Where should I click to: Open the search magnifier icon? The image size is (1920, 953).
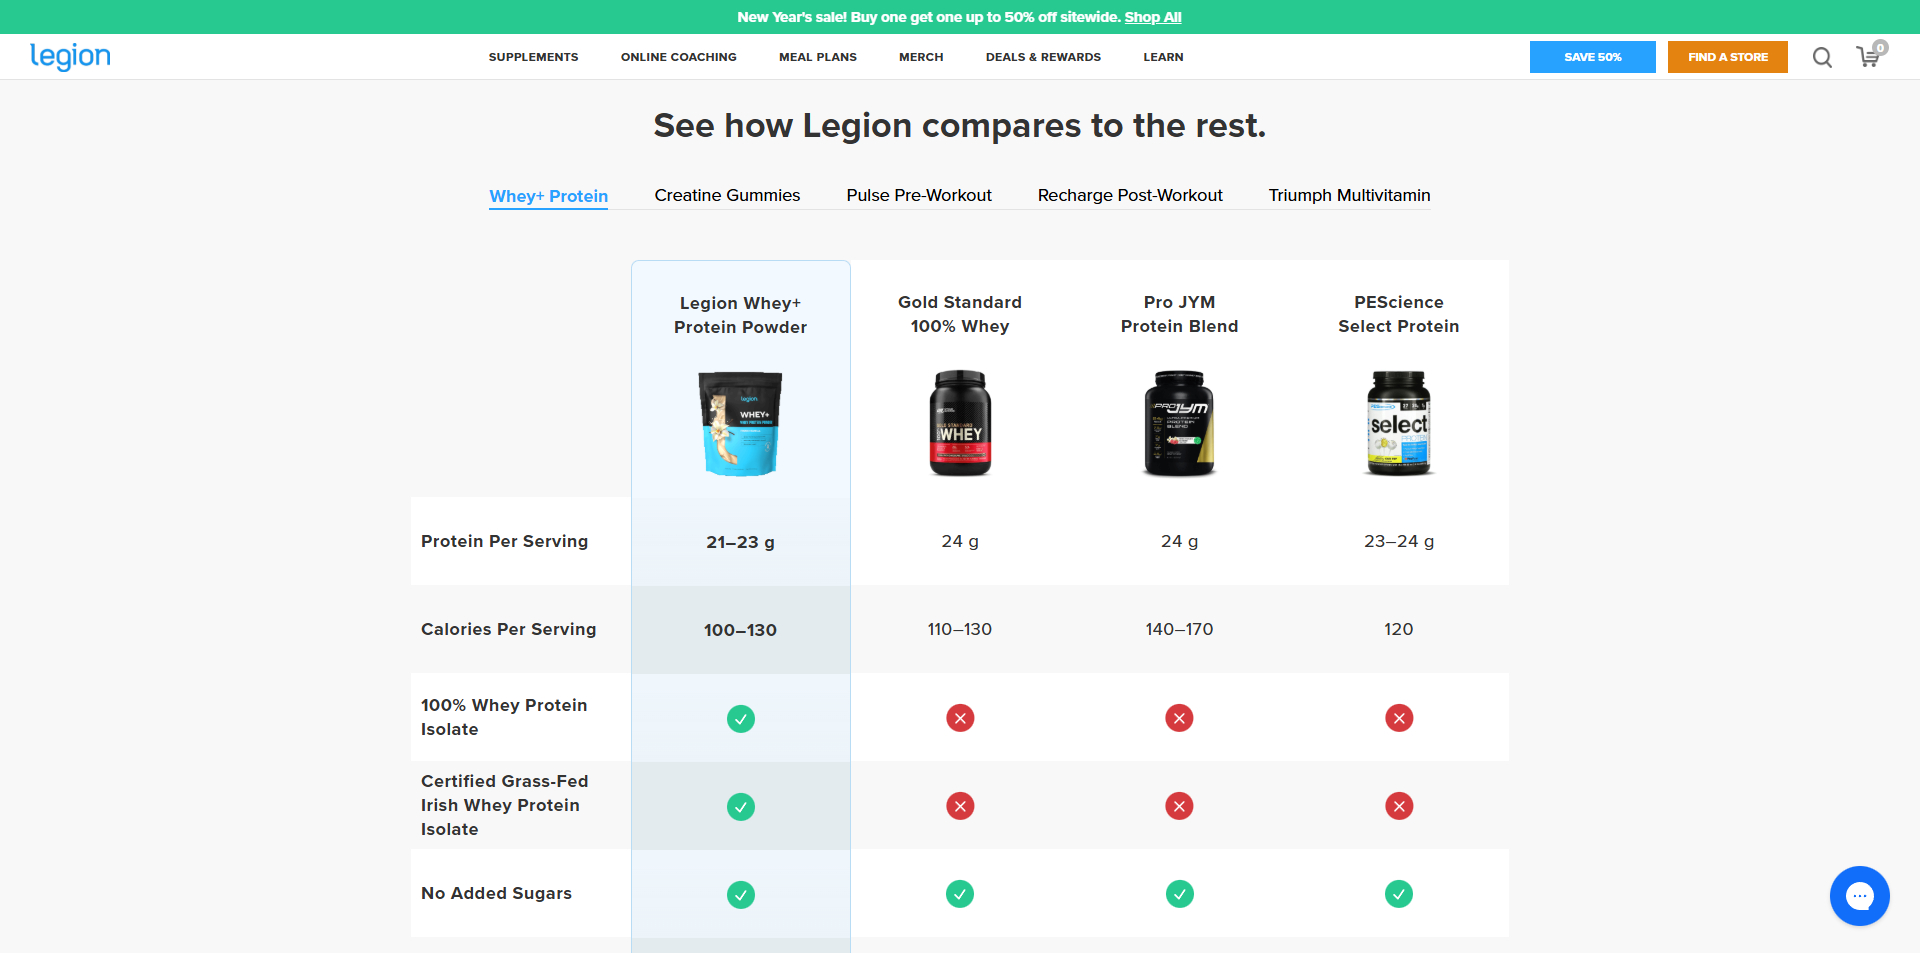[x=1822, y=58]
